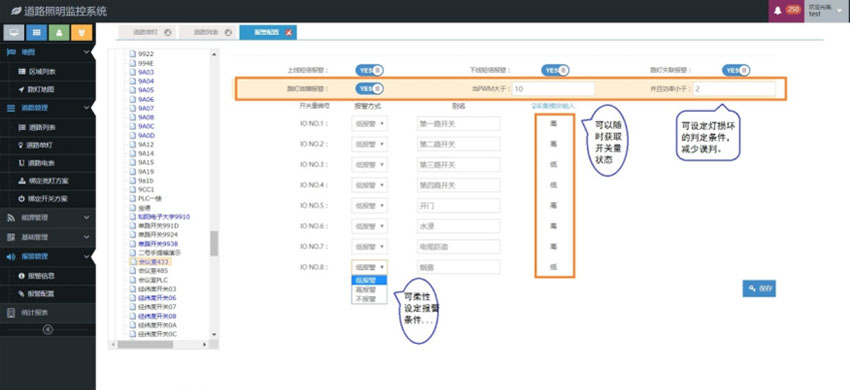
Task: Click the gray monitor icon button
Action: click(x=14, y=33)
